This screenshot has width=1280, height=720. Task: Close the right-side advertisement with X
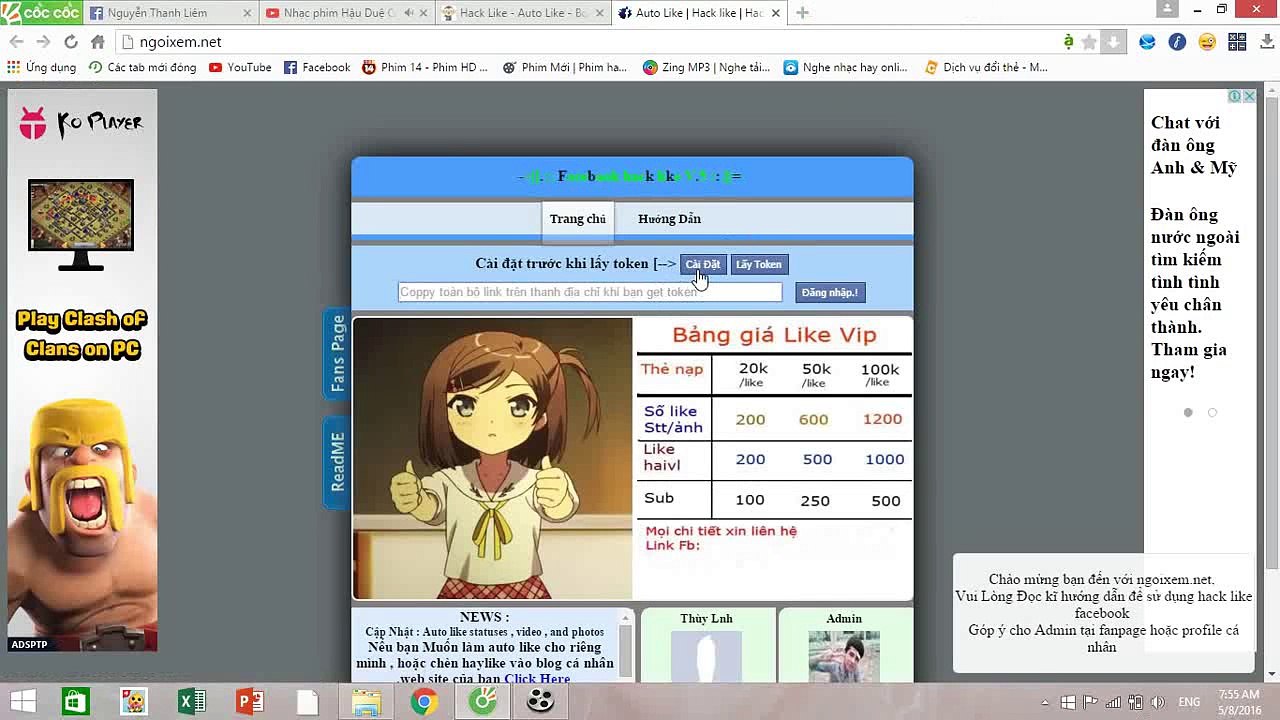pos(1249,96)
